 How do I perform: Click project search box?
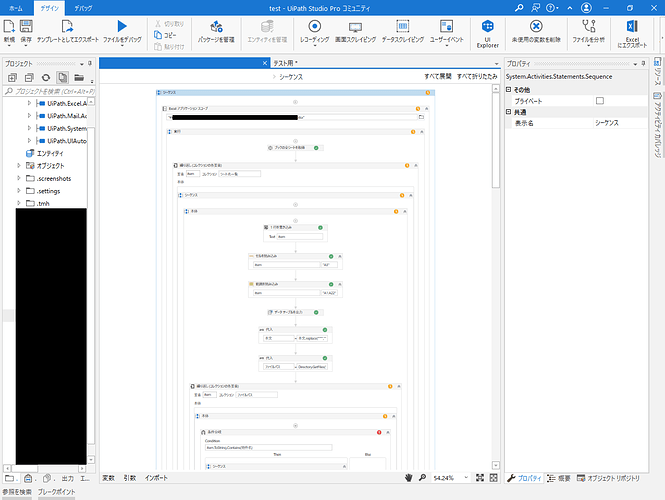pos(49,91)
